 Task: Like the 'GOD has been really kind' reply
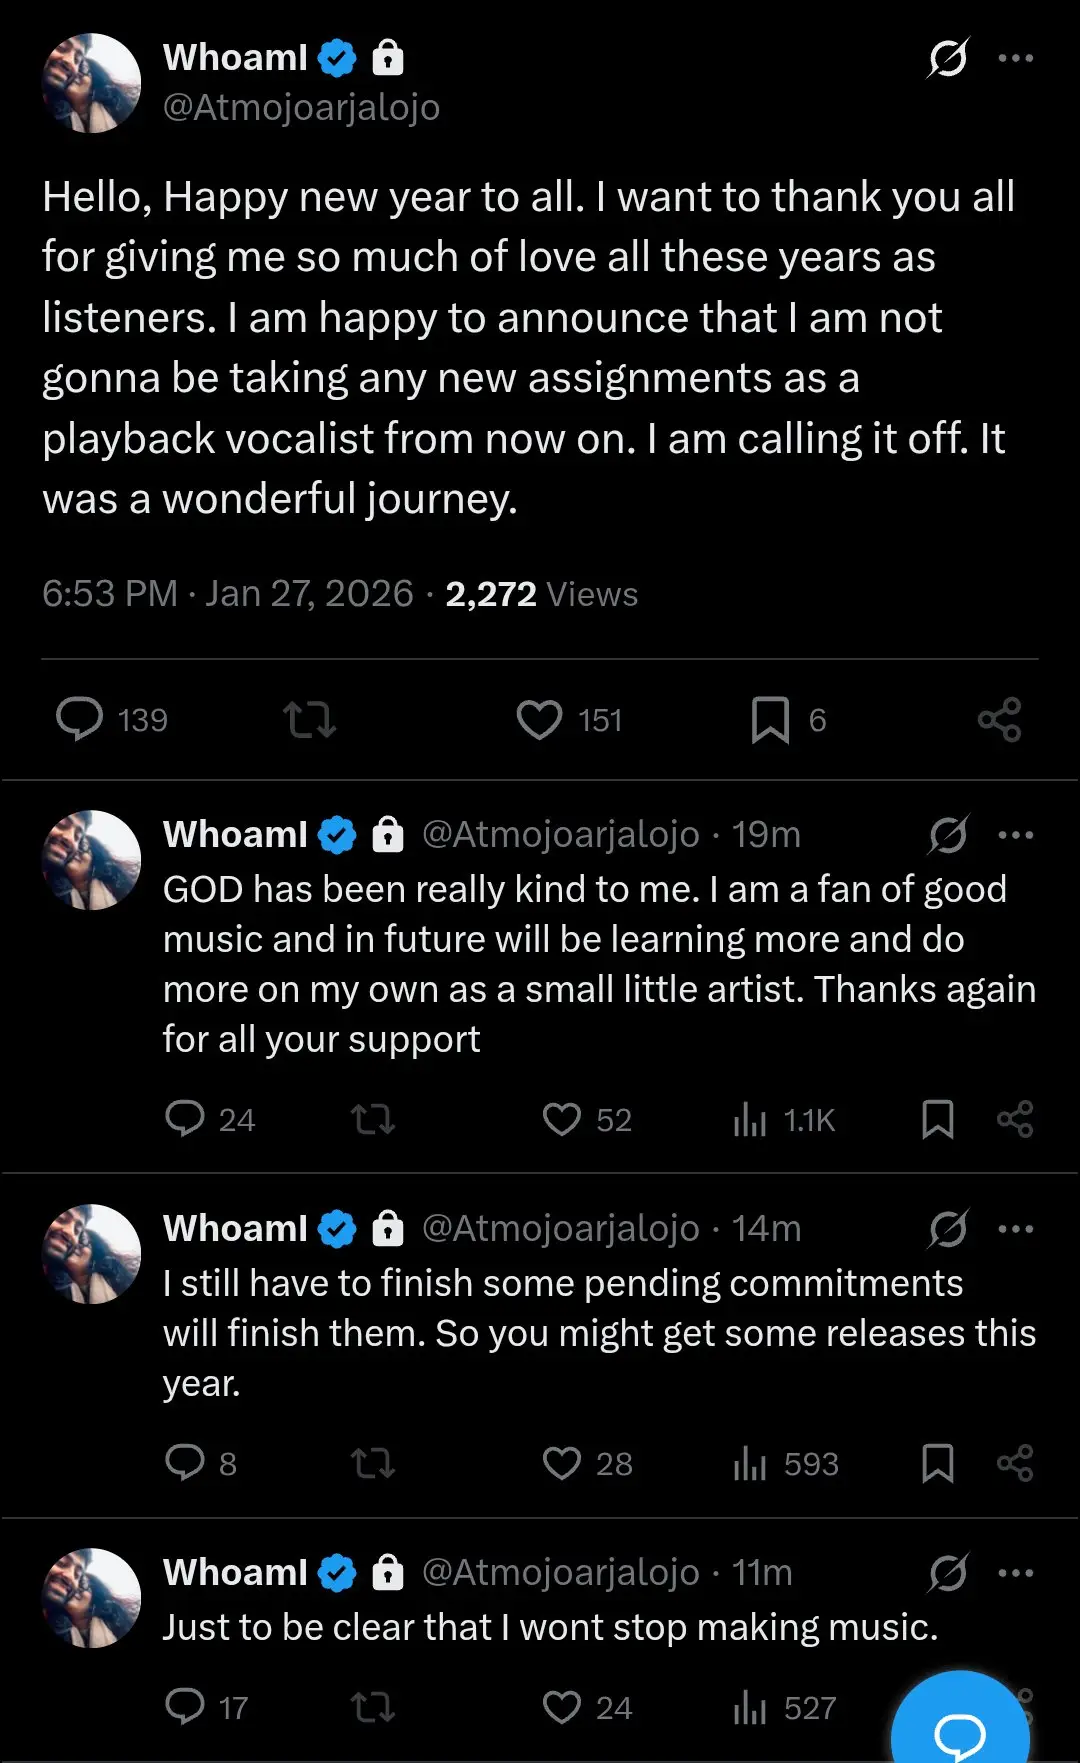pos(562,1119)
